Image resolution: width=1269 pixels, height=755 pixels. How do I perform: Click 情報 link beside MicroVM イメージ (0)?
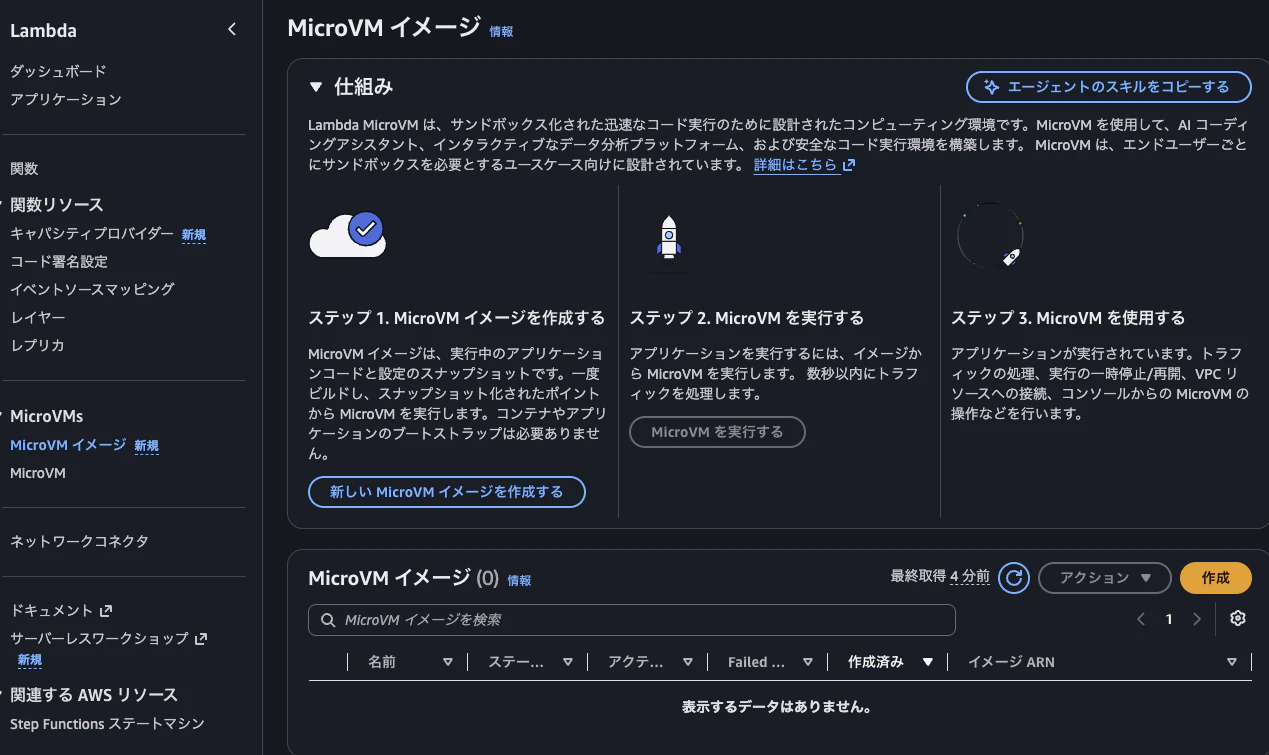point(519,580)
